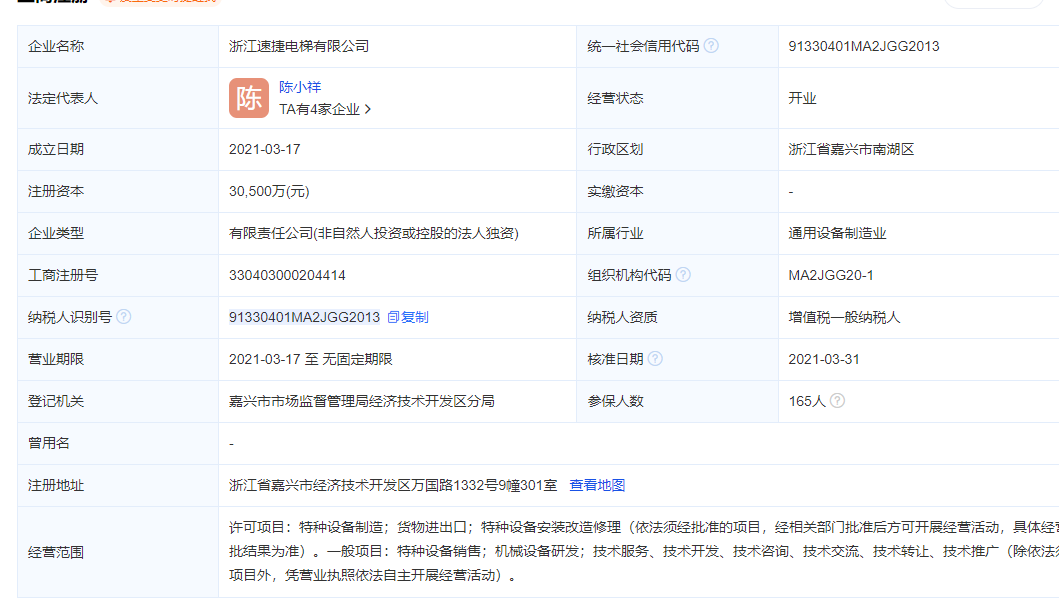Click the 曾用名 label cell
This screenshot has width=1059, height=600.
[x=118, y=443]
